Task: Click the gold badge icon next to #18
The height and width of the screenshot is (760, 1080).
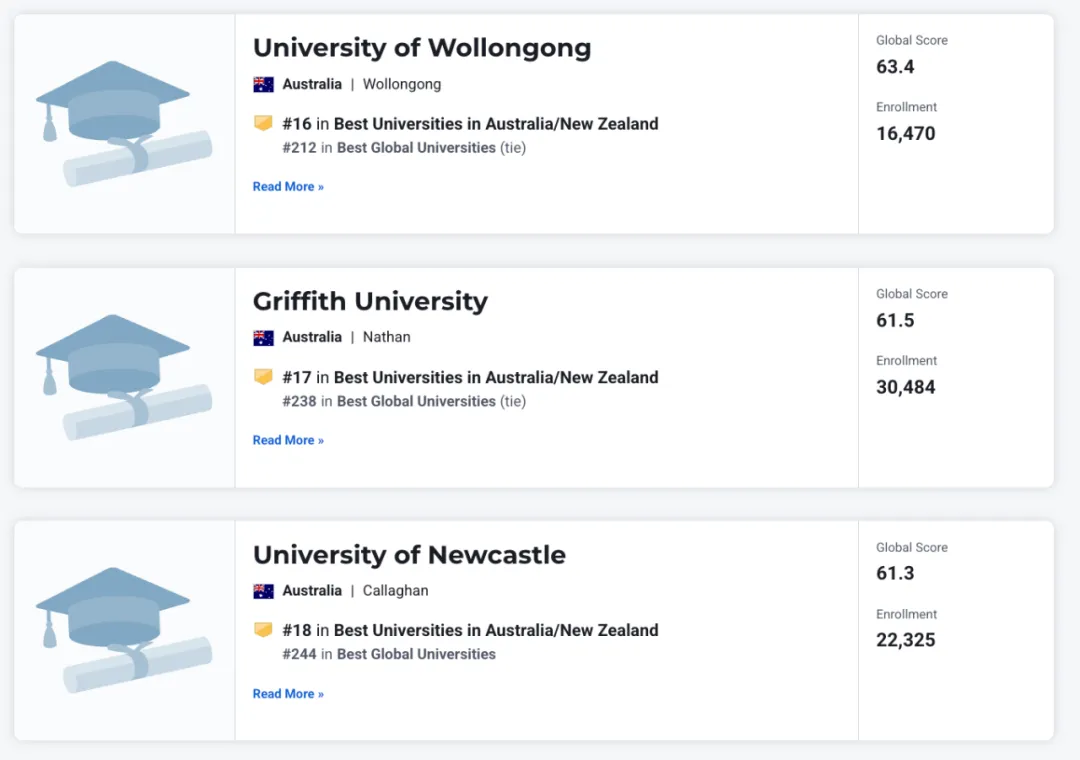Action: point(263,630)
